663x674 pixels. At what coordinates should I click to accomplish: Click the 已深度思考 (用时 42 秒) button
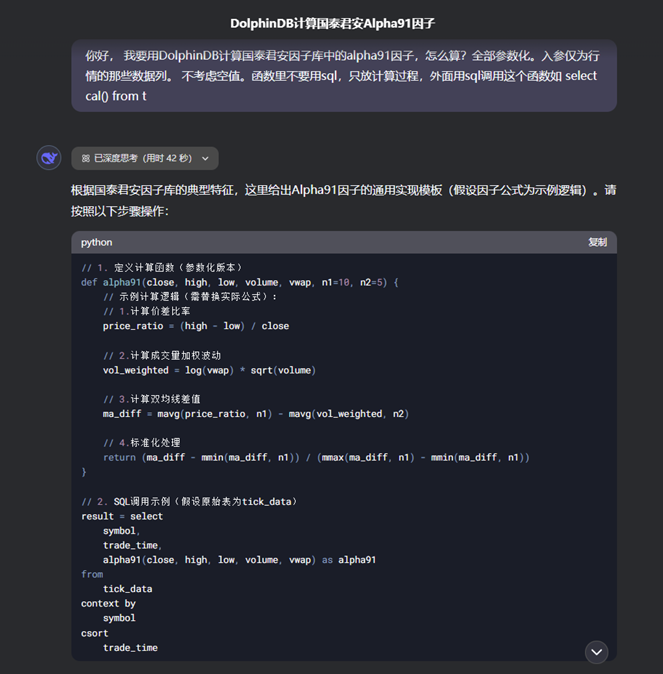coord(145,158)
